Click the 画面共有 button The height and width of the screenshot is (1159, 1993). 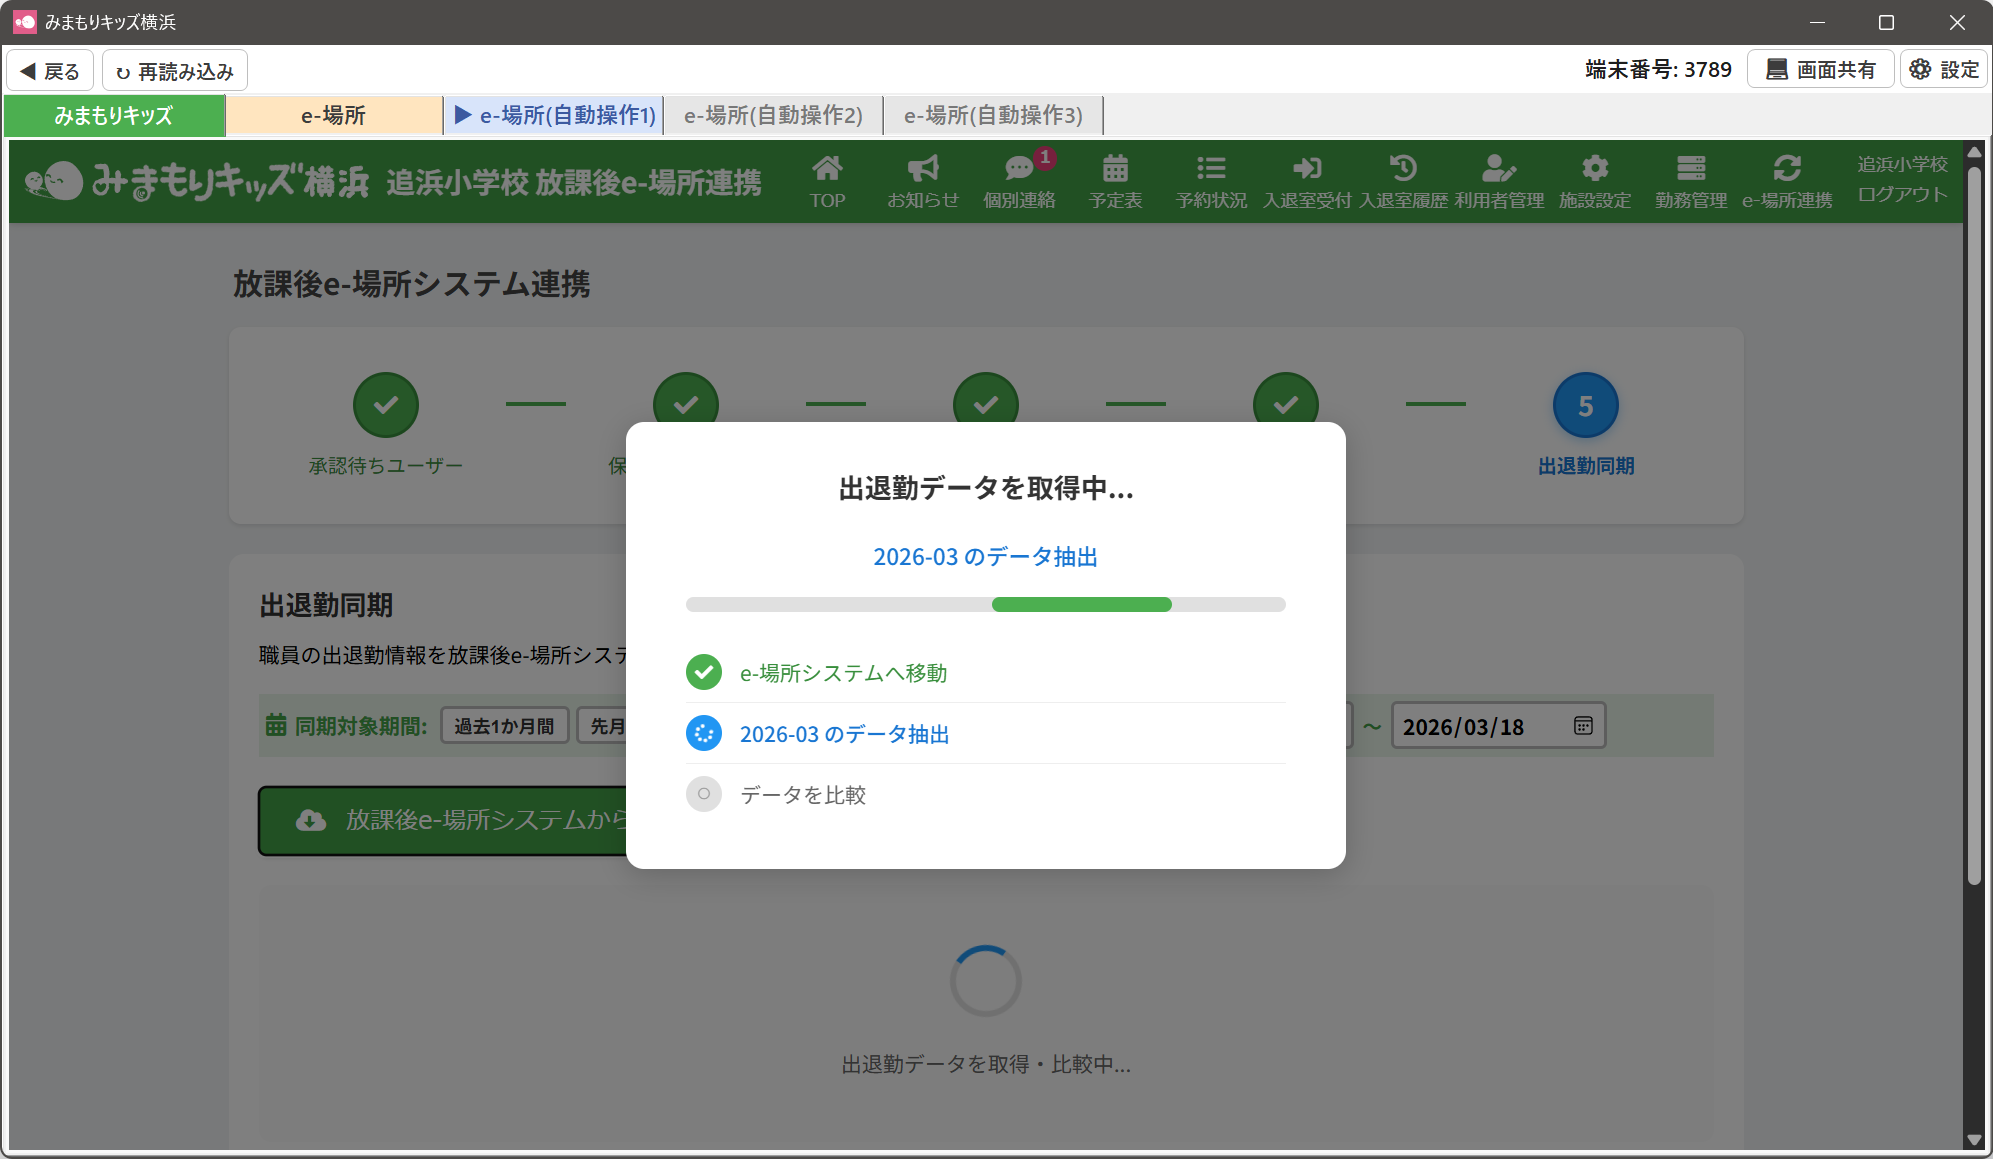click(1820, 70)
